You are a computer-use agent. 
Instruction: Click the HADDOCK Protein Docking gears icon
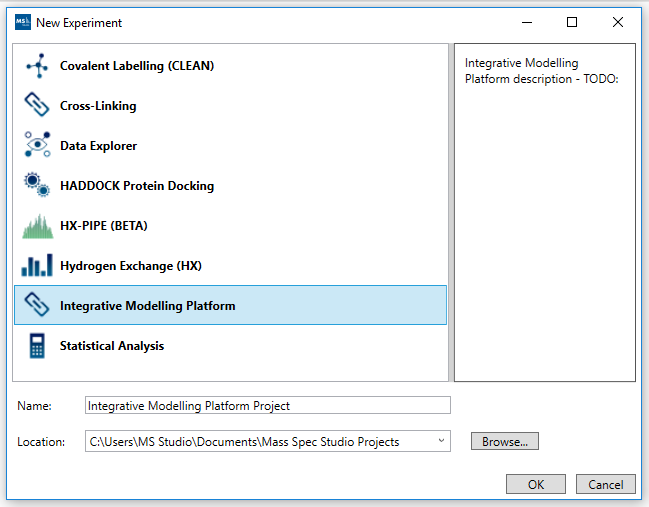[37, 185]
